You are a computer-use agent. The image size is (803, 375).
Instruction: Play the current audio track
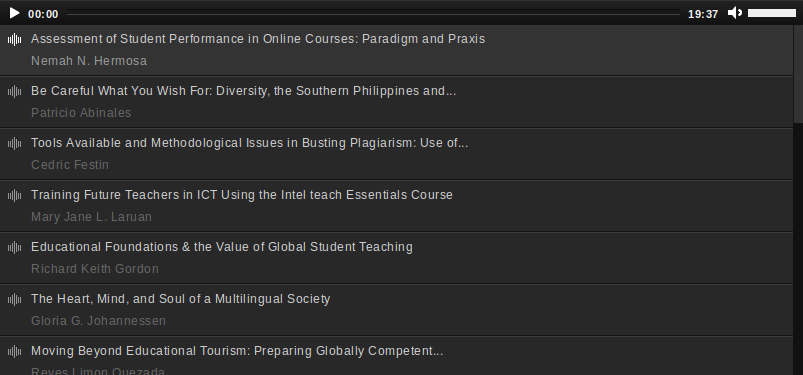point(14,13)
